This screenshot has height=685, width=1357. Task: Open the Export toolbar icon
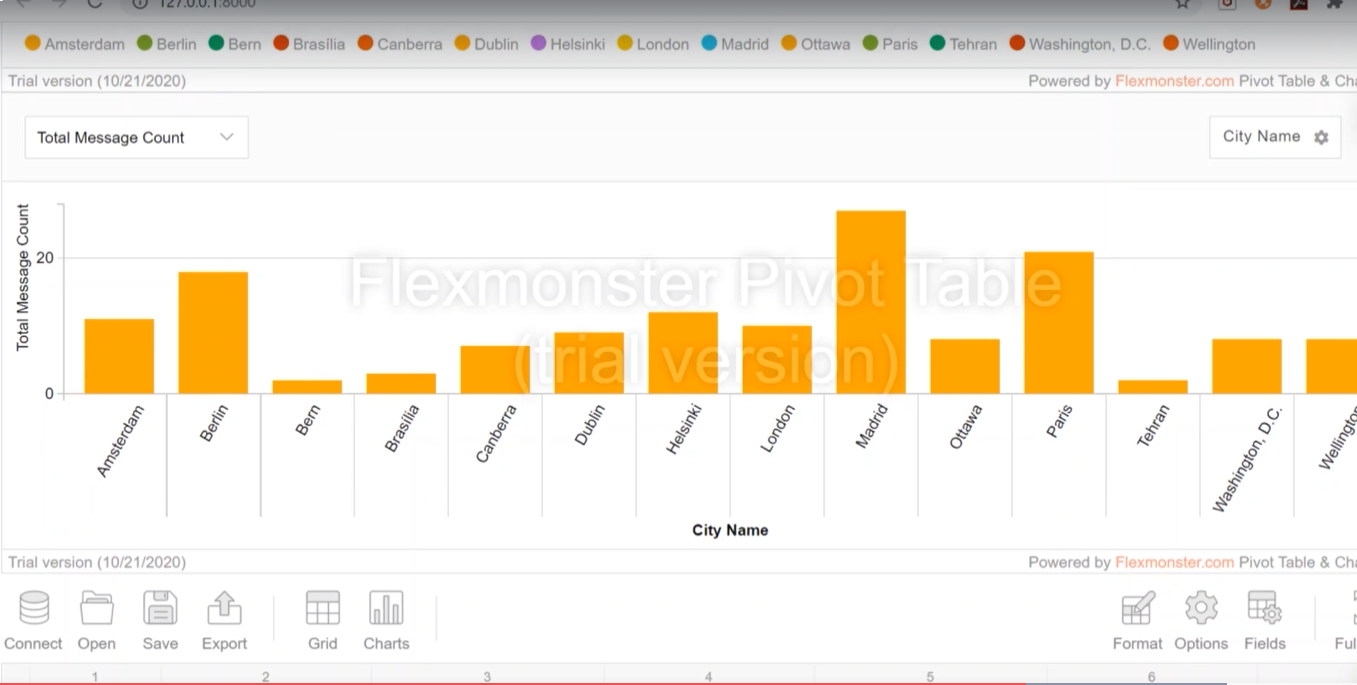[x=224, y=608]
